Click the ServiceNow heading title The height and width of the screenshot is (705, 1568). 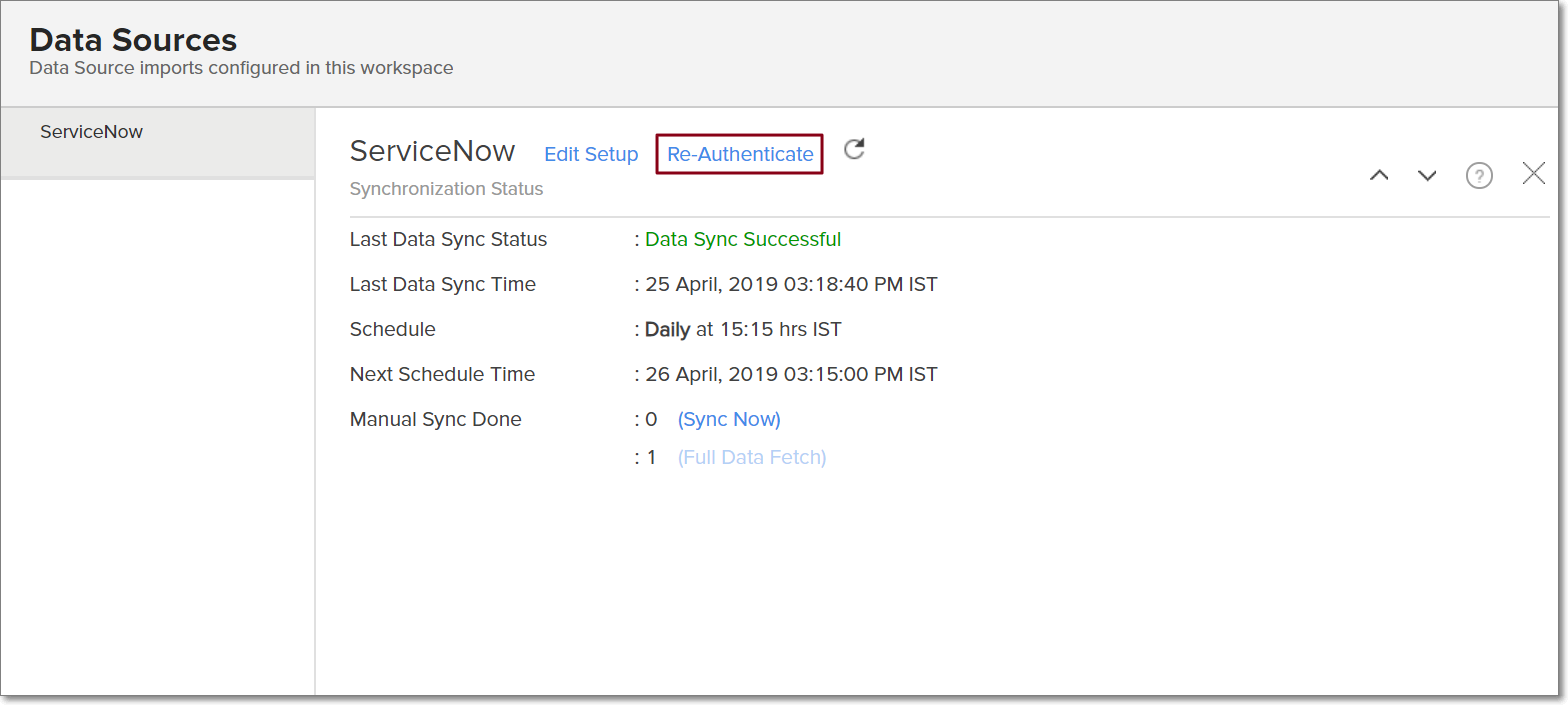click(432, 151)
